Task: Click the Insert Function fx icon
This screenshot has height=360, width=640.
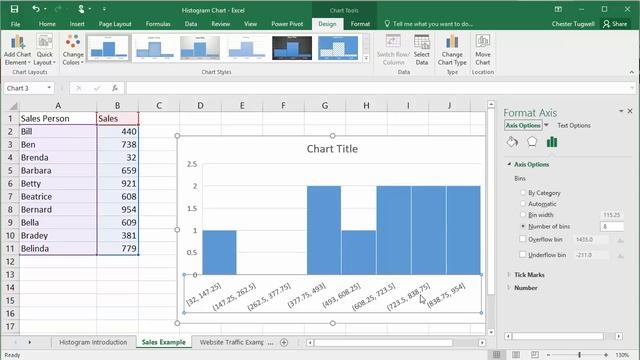Action: (115, 88)
